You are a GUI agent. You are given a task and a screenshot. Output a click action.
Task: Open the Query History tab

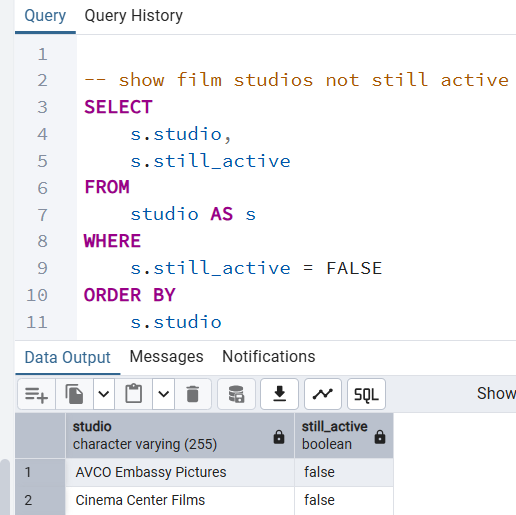click(x=134, y=16)
